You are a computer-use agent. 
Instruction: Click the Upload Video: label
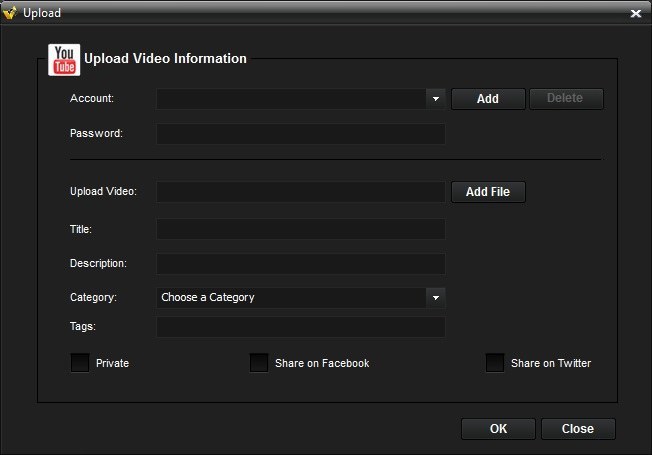click(x=103, y=191)
